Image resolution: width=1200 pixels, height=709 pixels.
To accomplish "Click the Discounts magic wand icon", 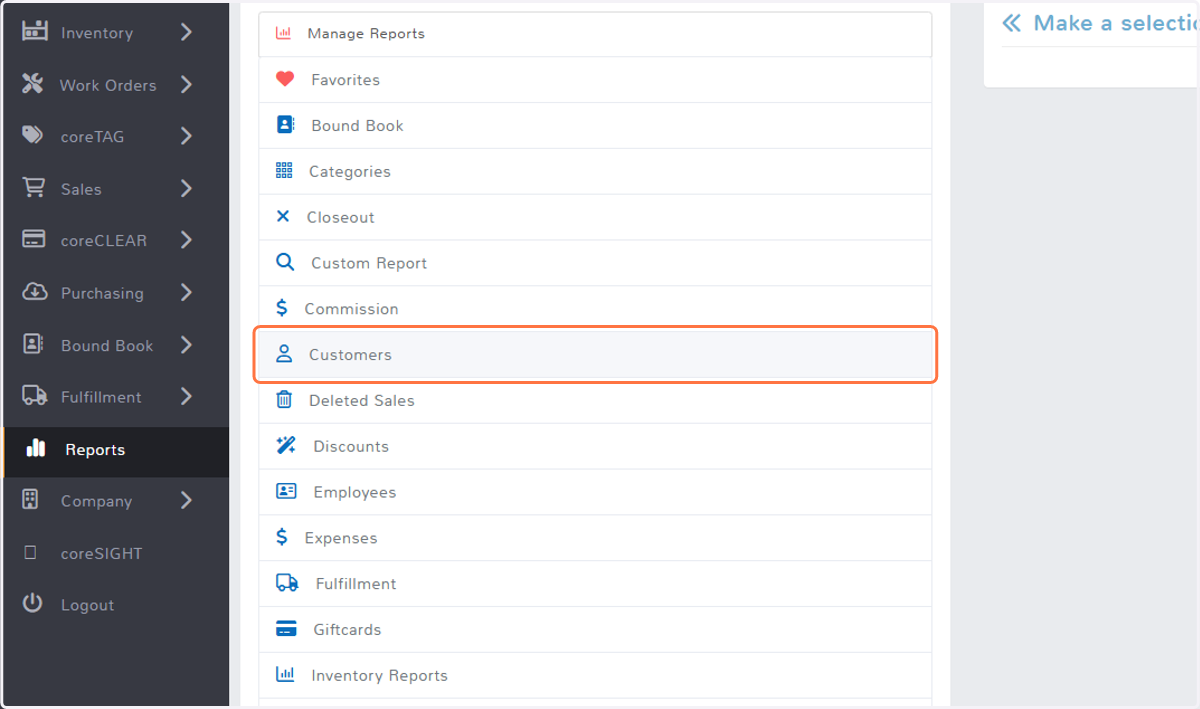I will pos(286,445).
